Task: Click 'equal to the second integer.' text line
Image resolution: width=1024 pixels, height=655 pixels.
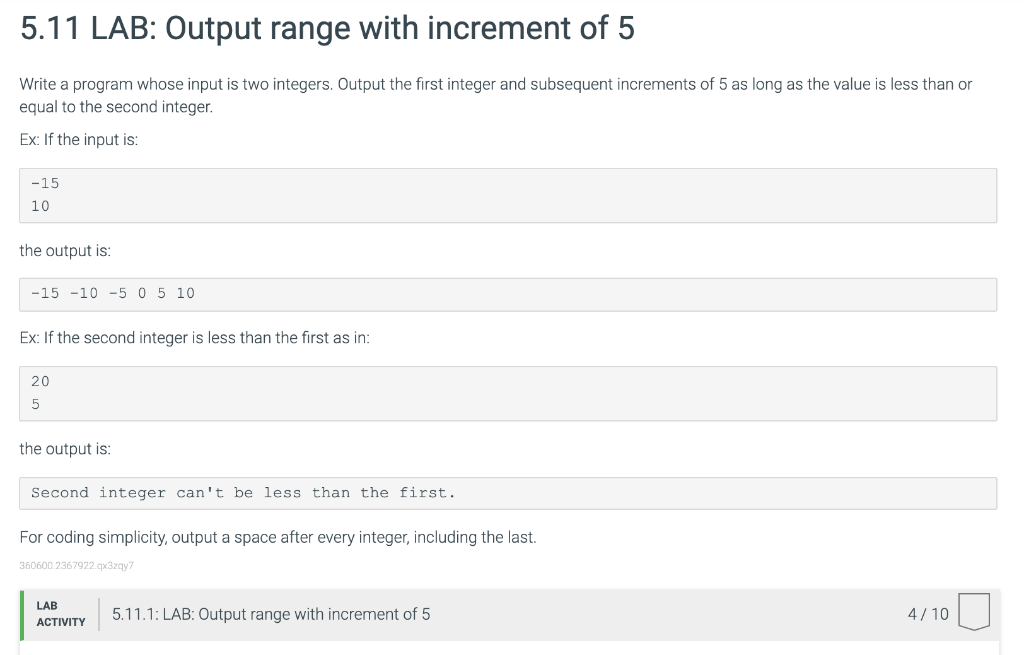Action: coord(115,107)
